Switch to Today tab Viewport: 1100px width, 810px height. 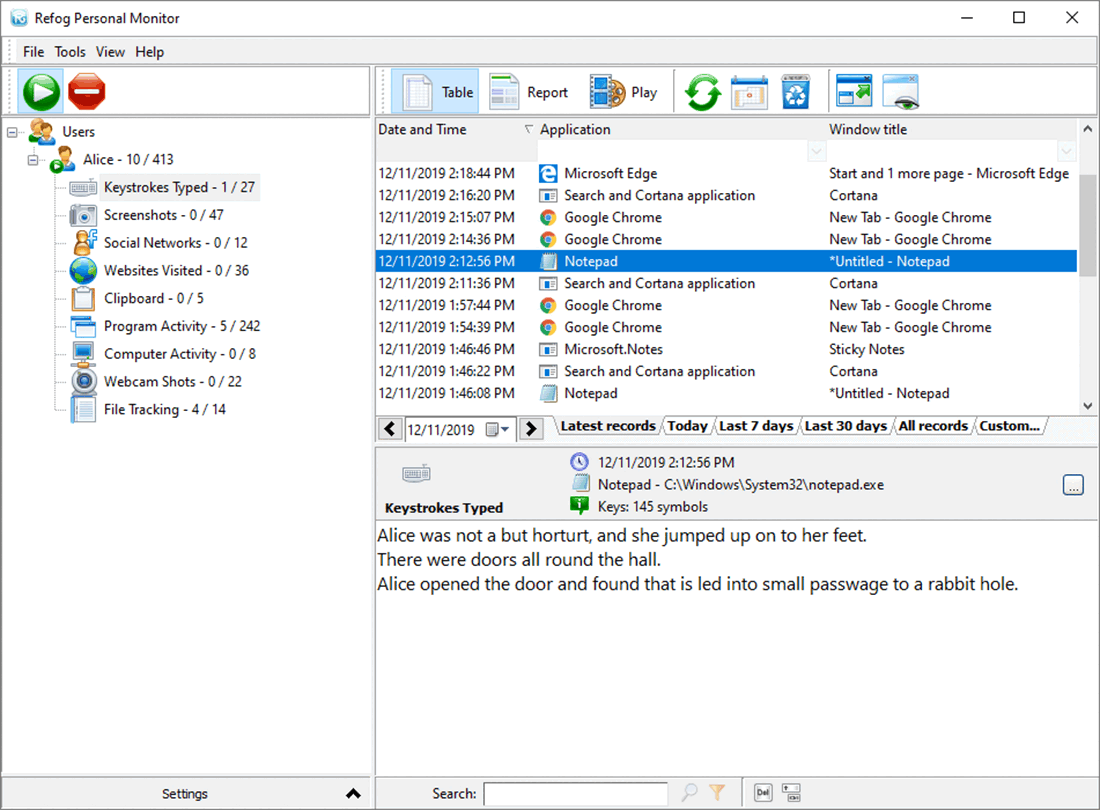pyautogui.click(x=688, y=426)
